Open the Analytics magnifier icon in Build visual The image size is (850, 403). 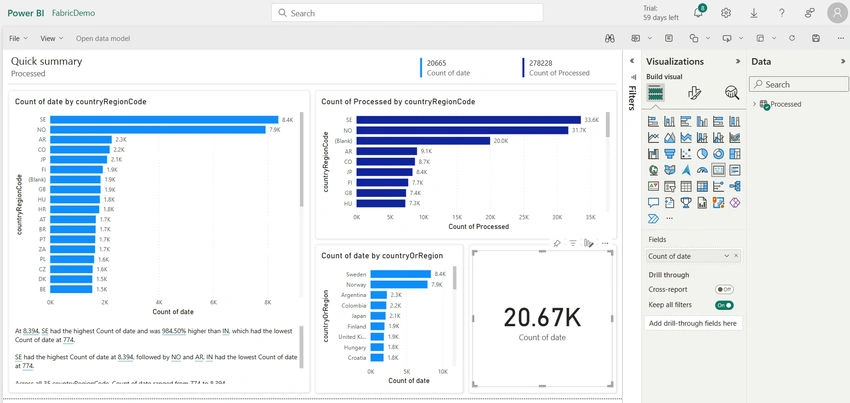coord(732,93)
